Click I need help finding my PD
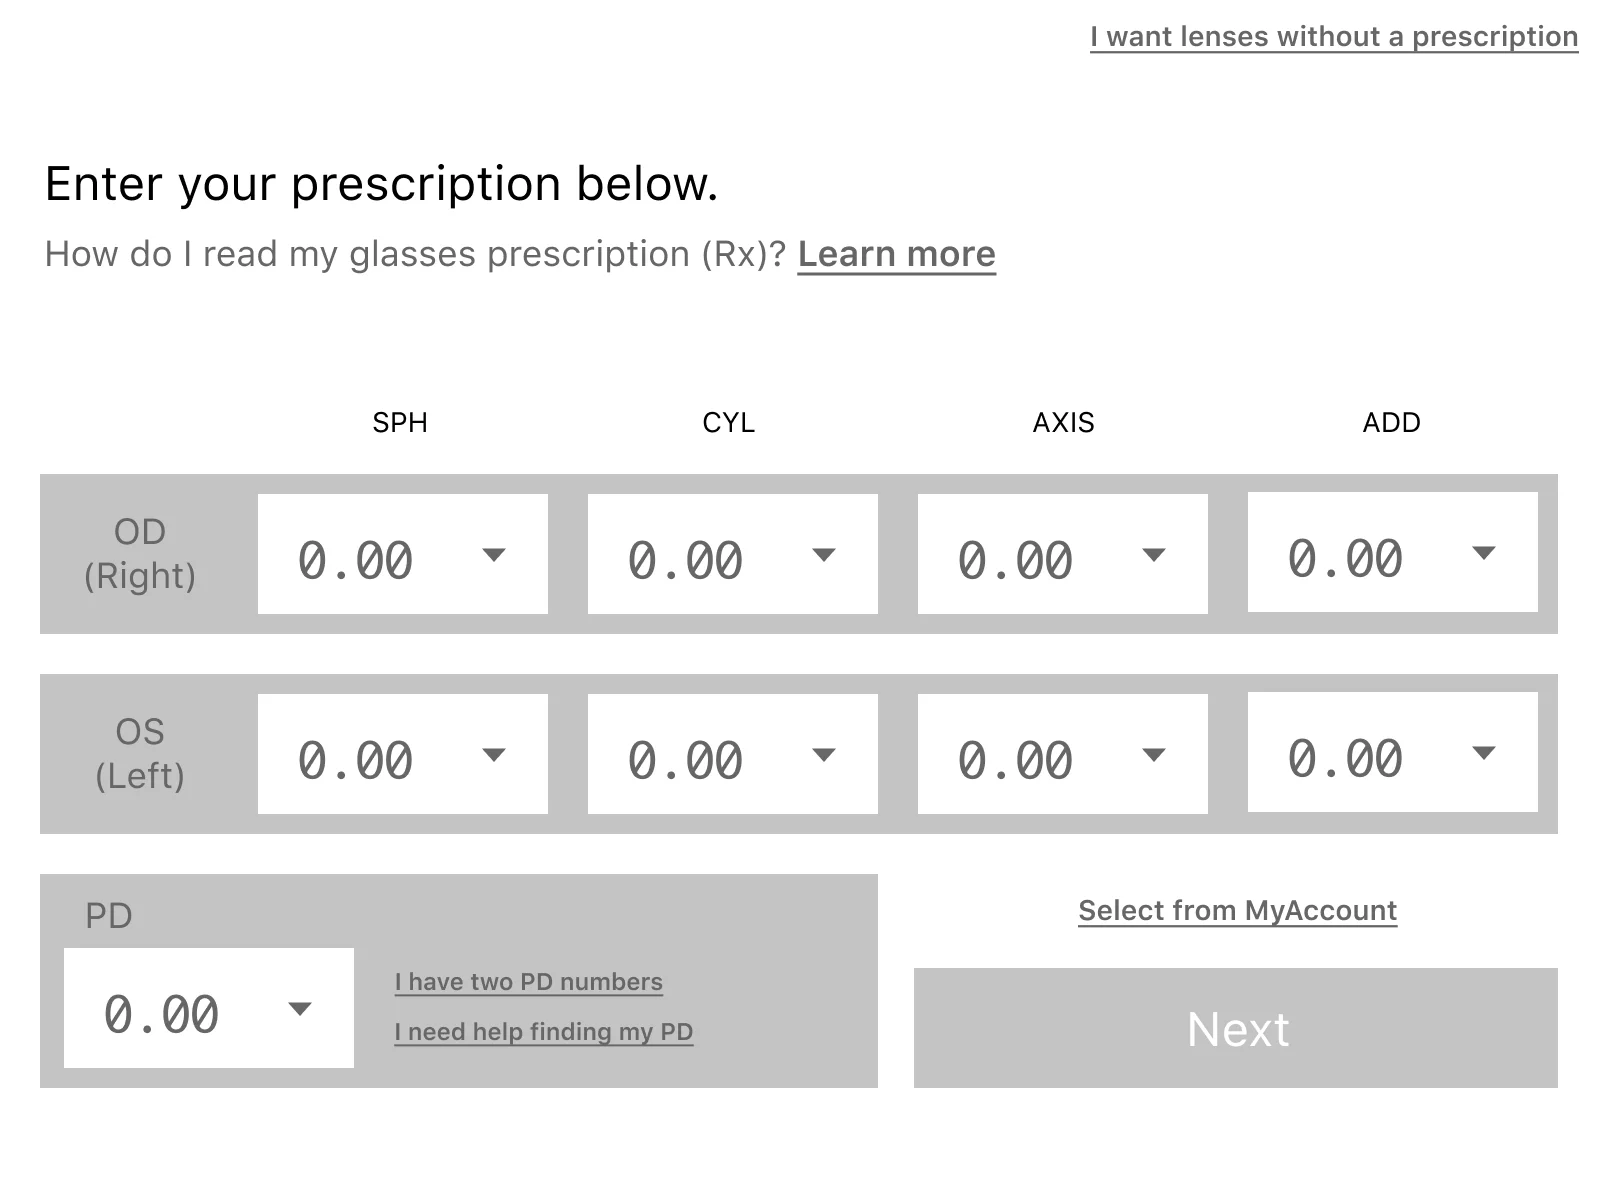Screen dimensions: 1600x1200 point(543,1031)
